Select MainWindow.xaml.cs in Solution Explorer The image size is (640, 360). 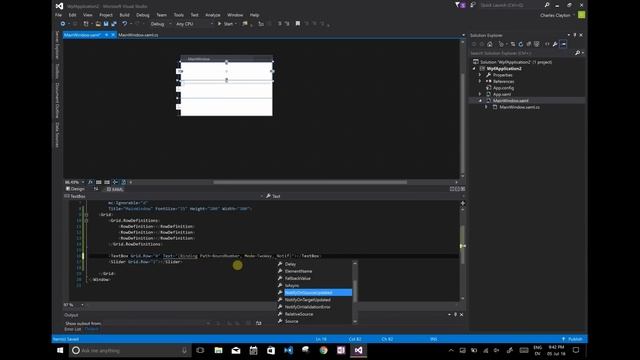[519, 107]
